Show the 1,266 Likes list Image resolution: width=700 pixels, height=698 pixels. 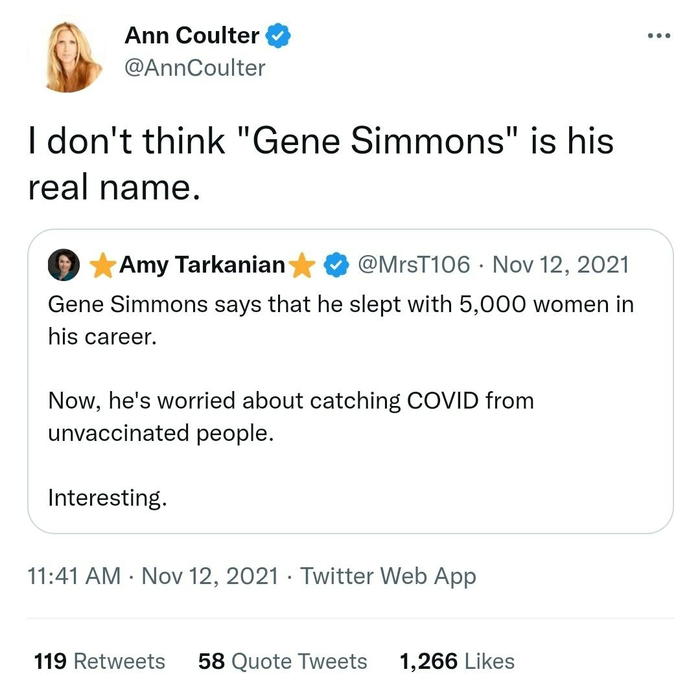point(456,661)
